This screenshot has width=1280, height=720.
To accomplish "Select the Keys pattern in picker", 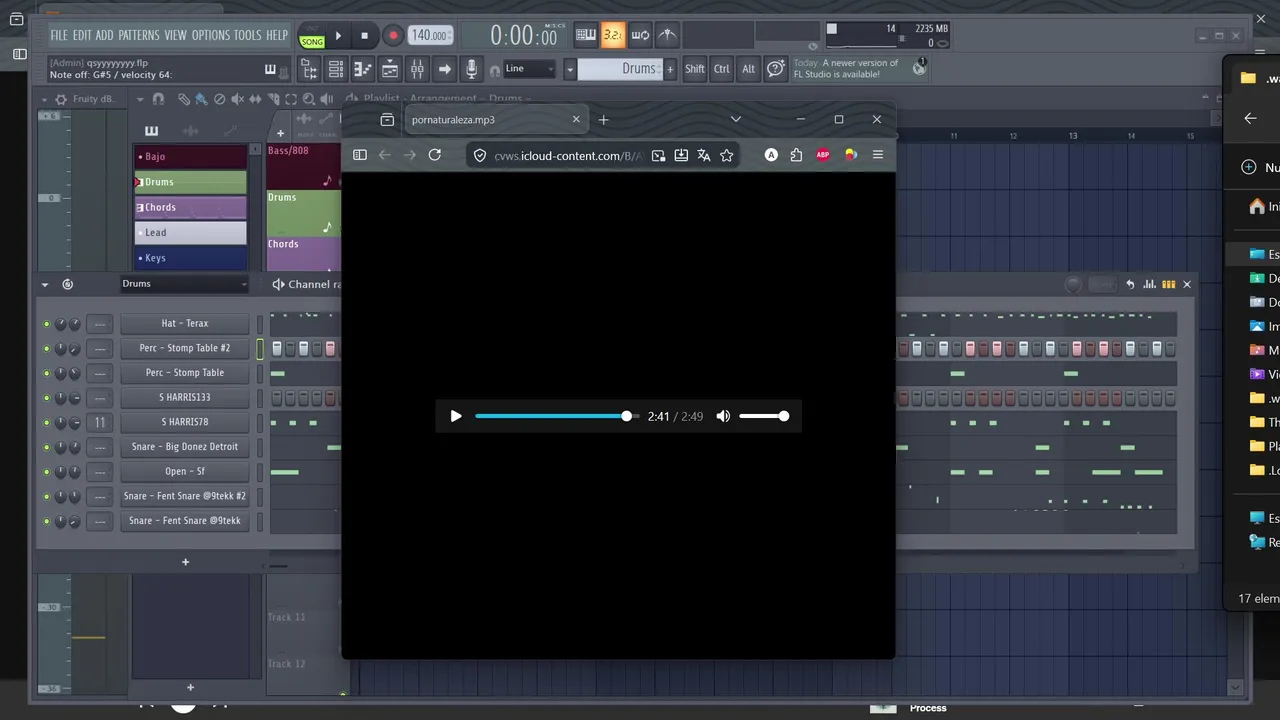I will (x=190, y=258).
